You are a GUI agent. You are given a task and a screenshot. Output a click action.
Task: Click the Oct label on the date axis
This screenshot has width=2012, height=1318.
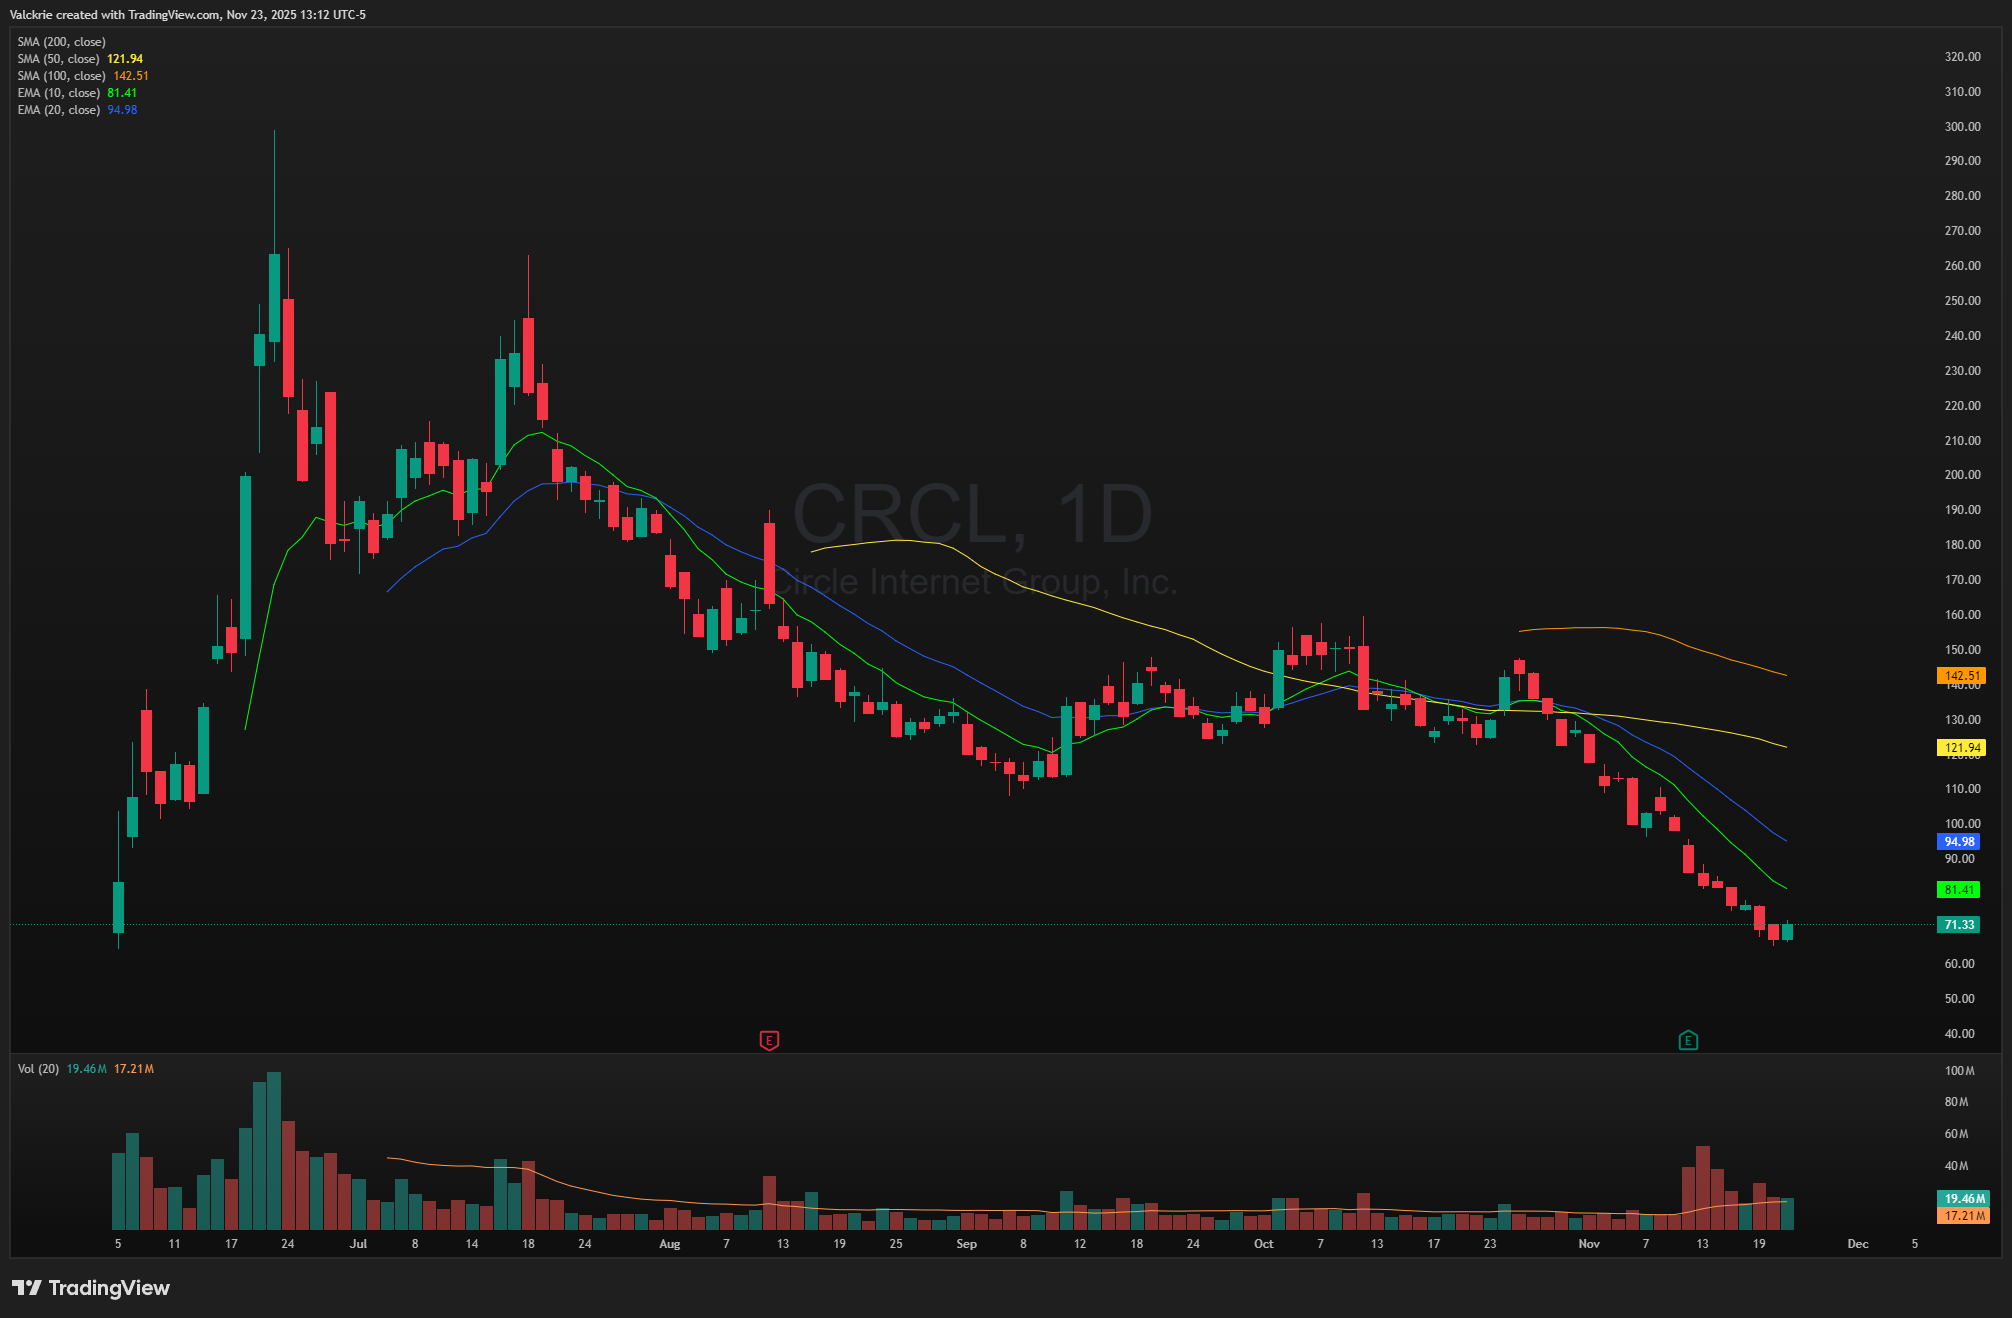1263,1244
